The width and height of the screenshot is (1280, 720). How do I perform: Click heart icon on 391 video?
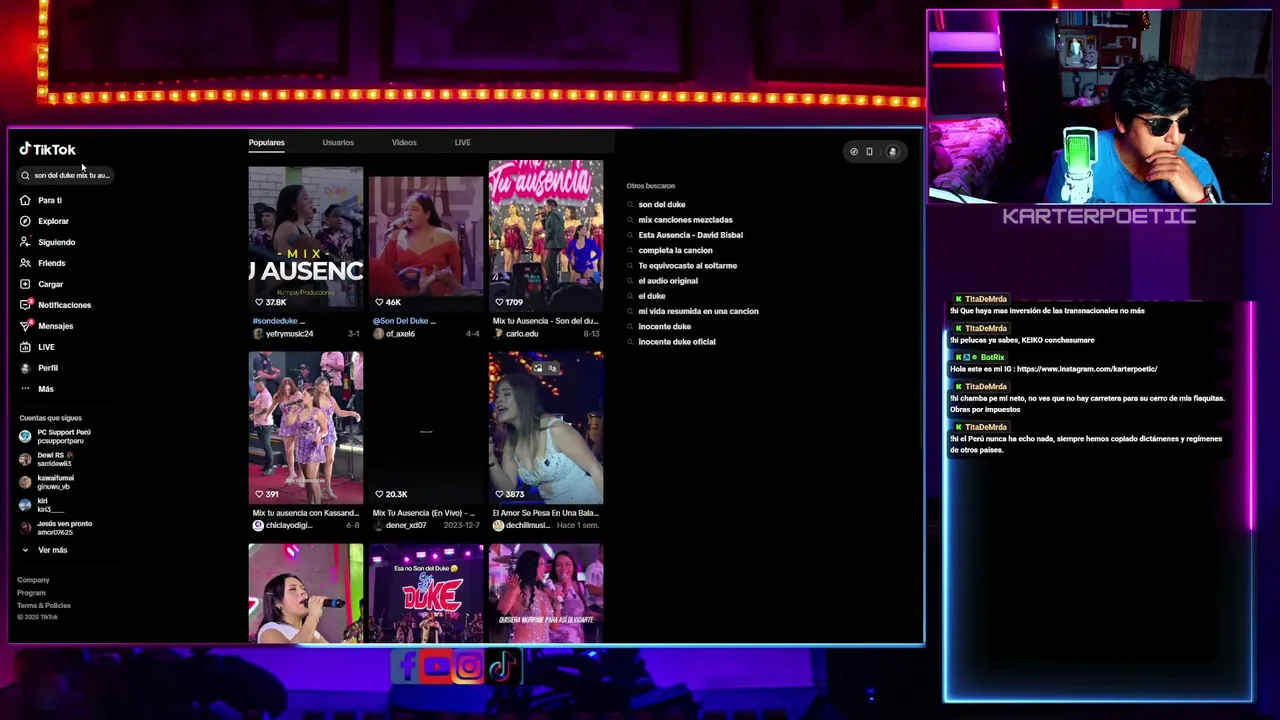(259, 494)
